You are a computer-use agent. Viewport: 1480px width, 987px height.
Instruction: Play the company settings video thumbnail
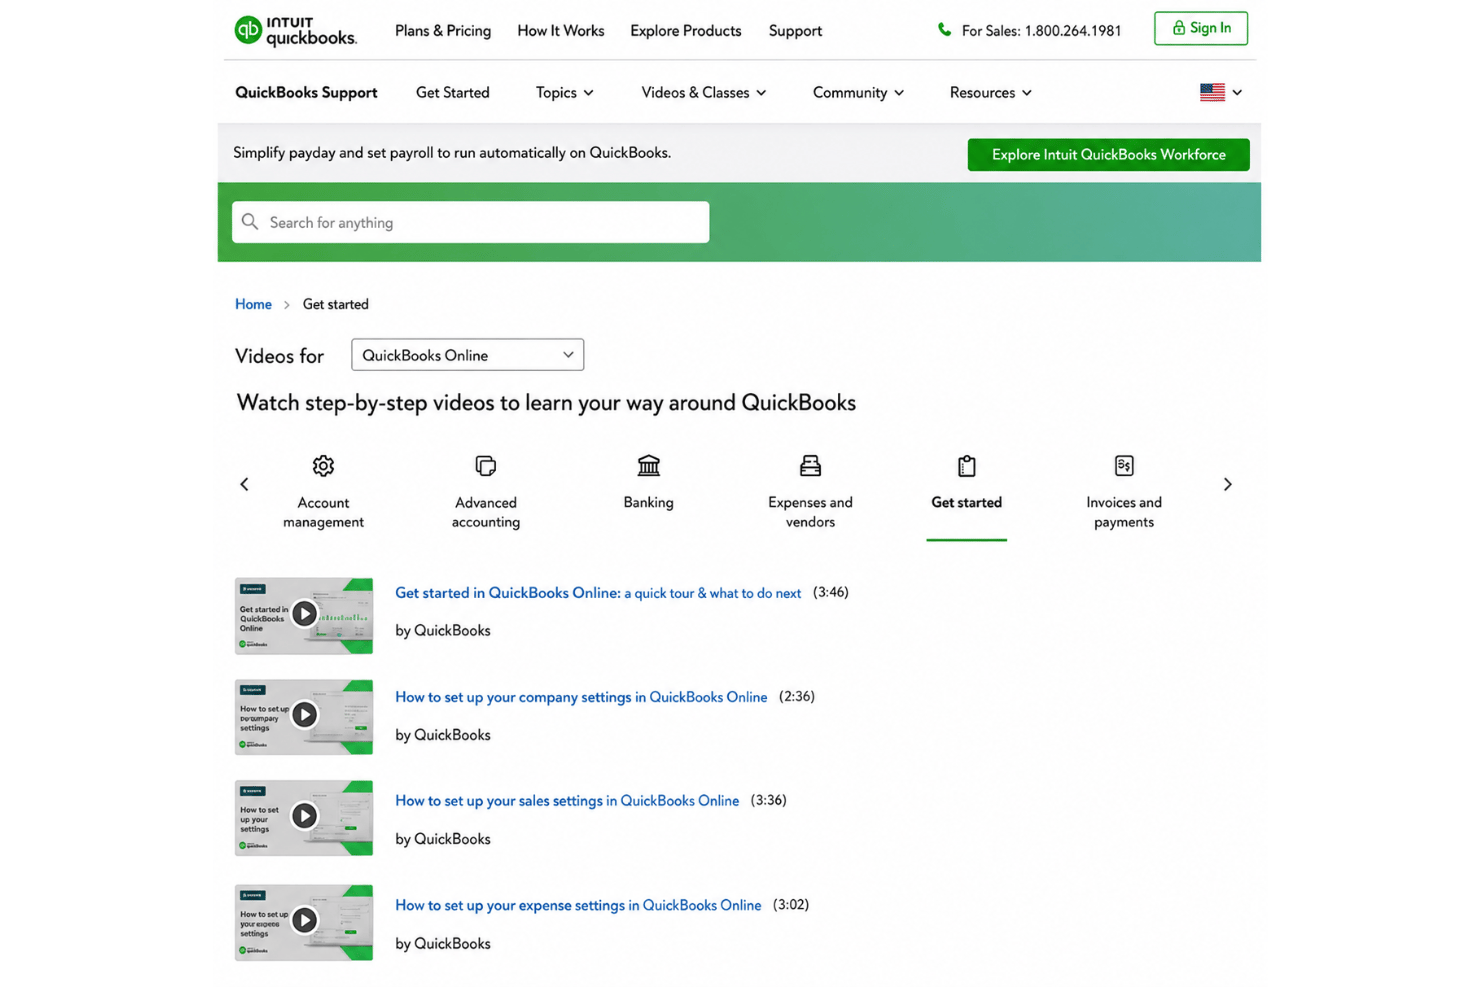pos(304,716)
